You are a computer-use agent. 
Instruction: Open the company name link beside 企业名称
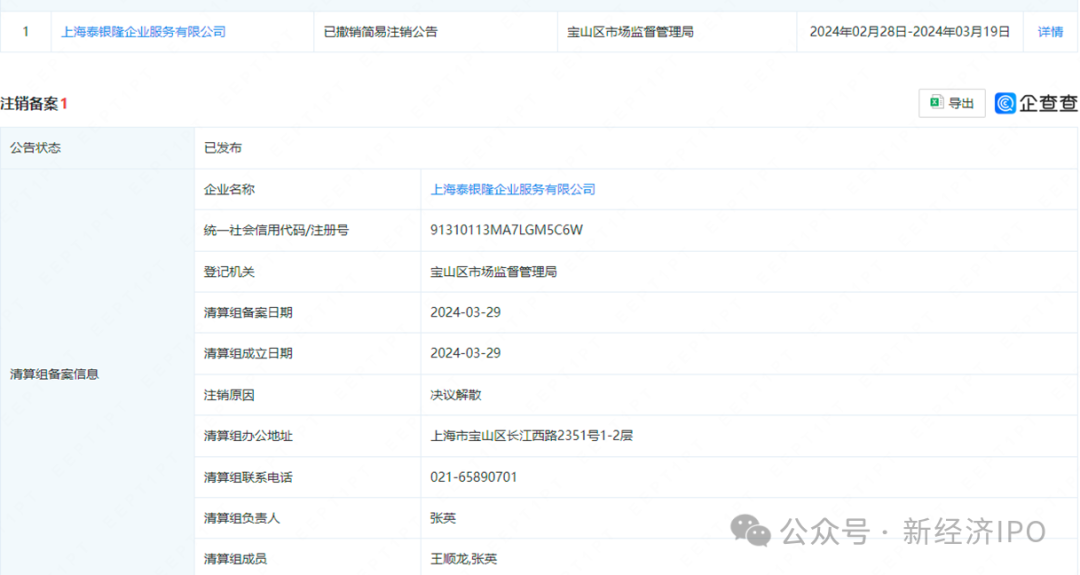click(512, 189)
